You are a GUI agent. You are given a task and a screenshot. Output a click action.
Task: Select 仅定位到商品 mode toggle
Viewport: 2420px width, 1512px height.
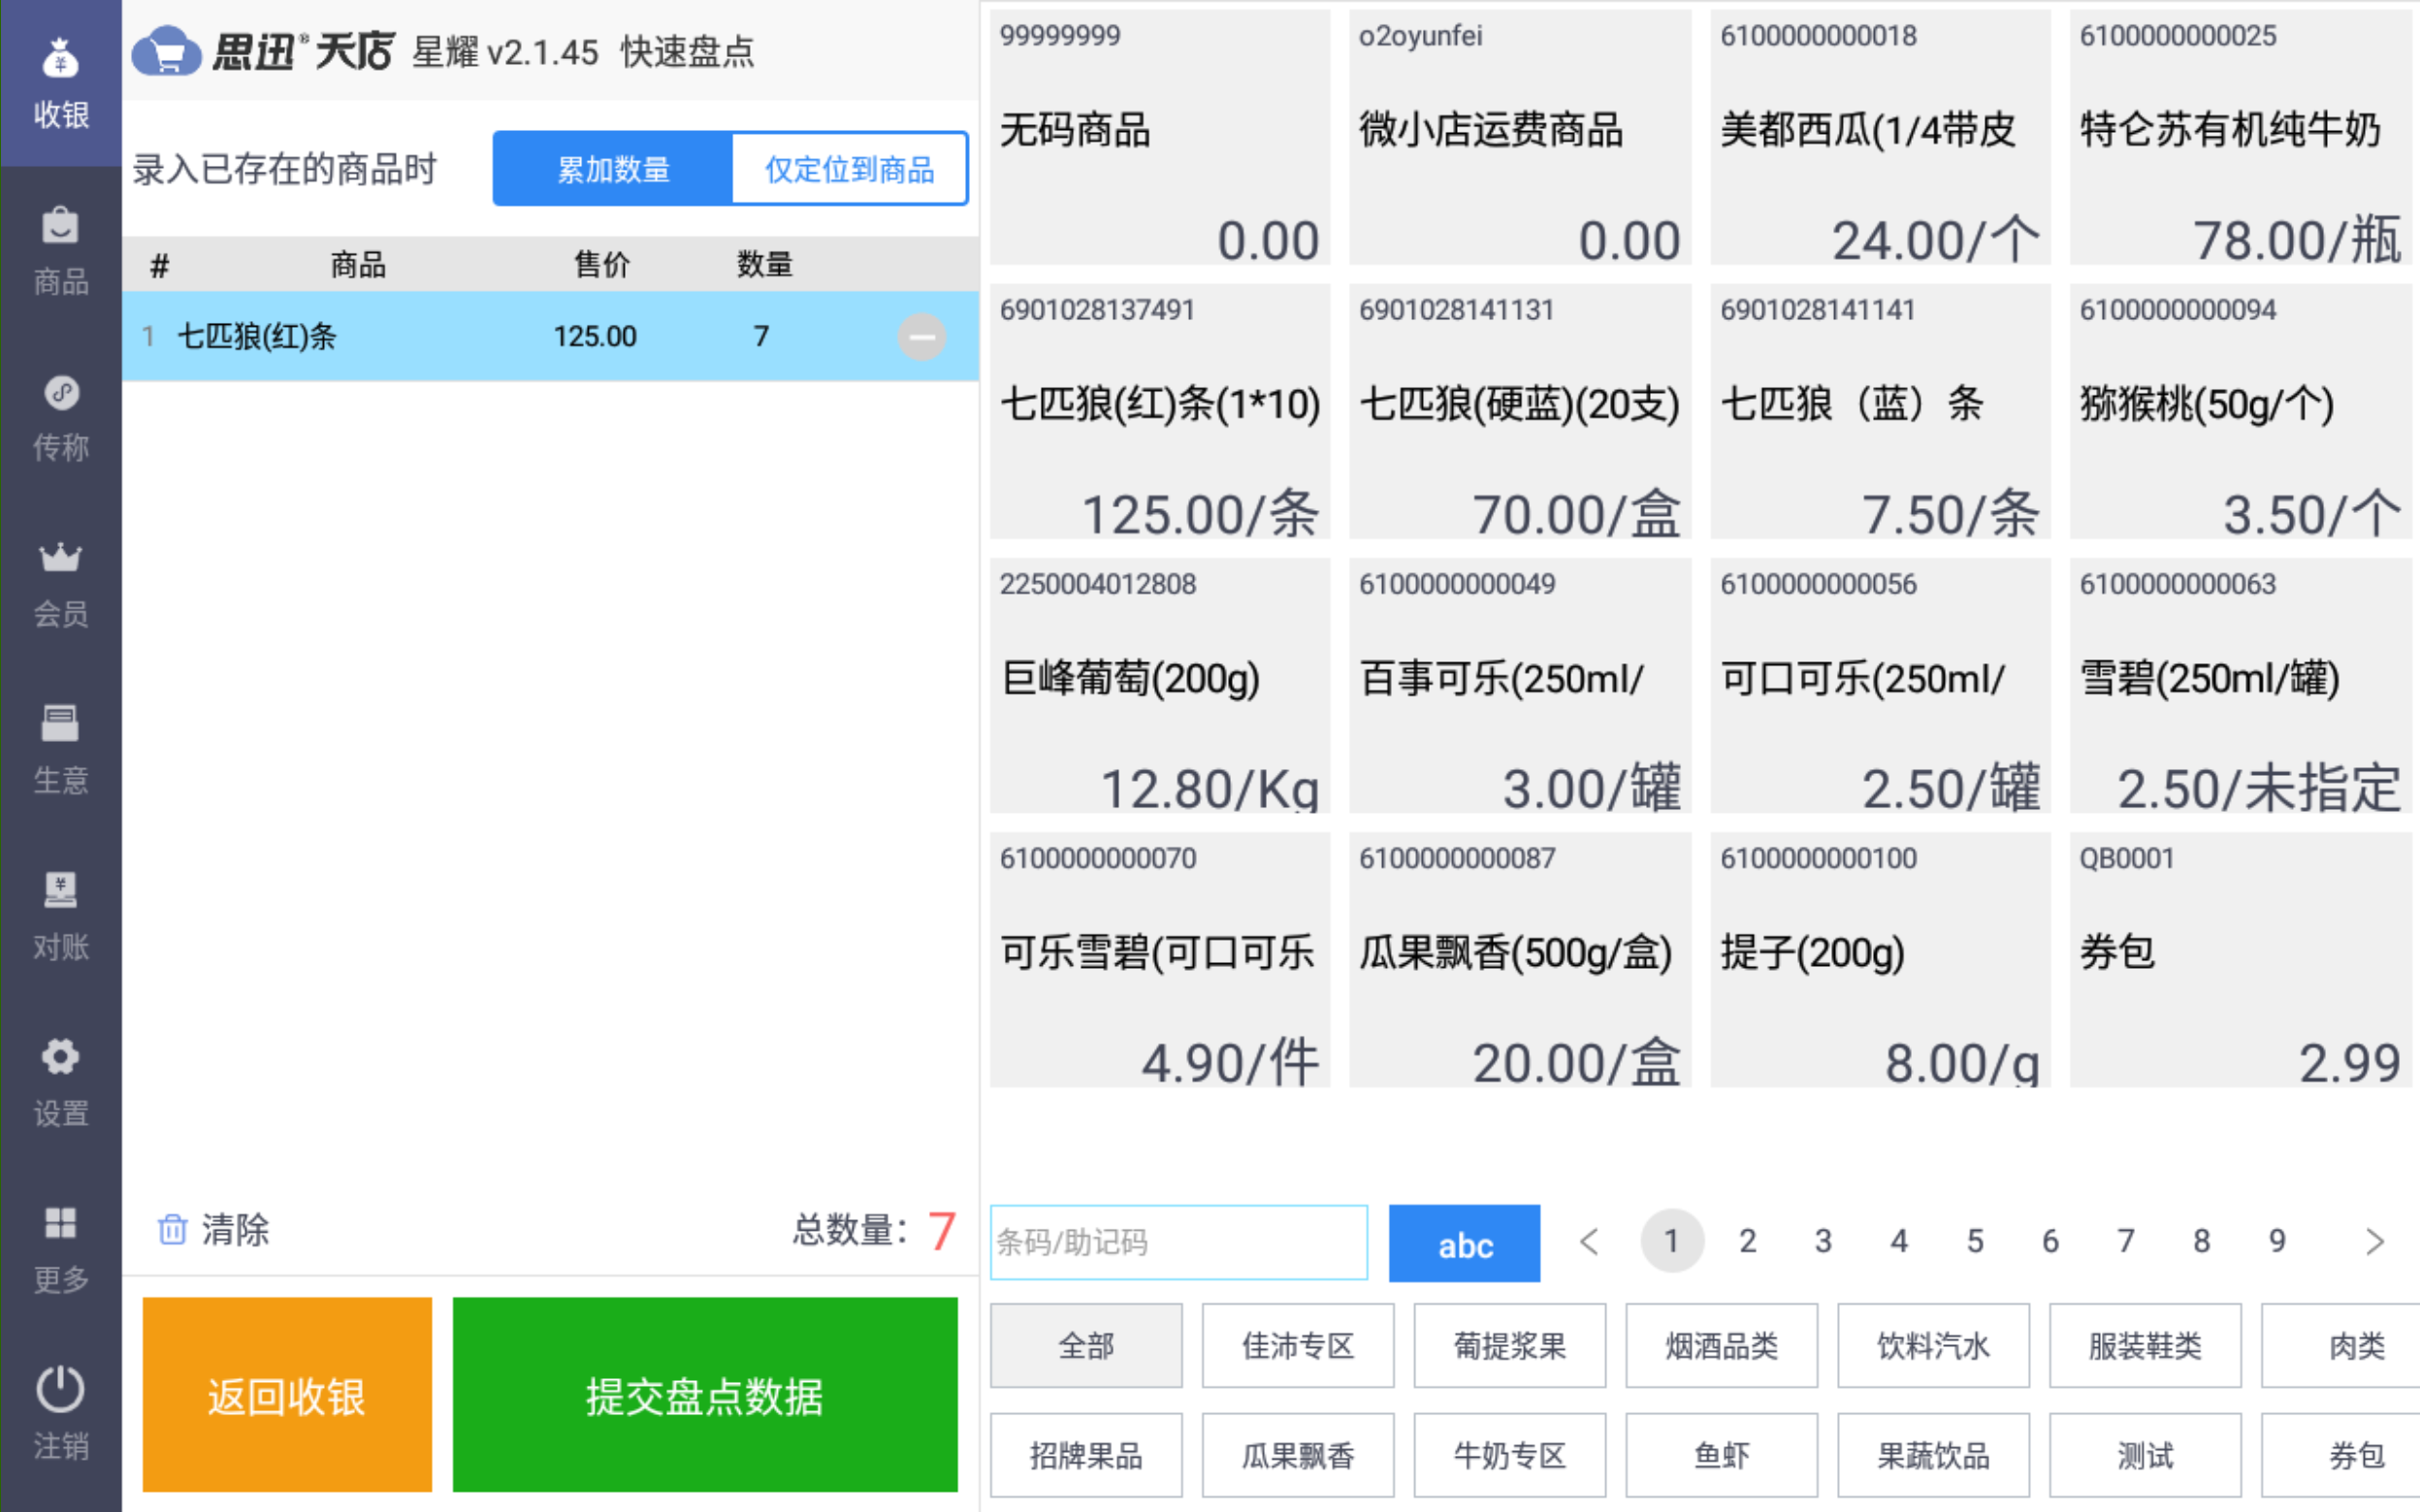click(849, 169)
